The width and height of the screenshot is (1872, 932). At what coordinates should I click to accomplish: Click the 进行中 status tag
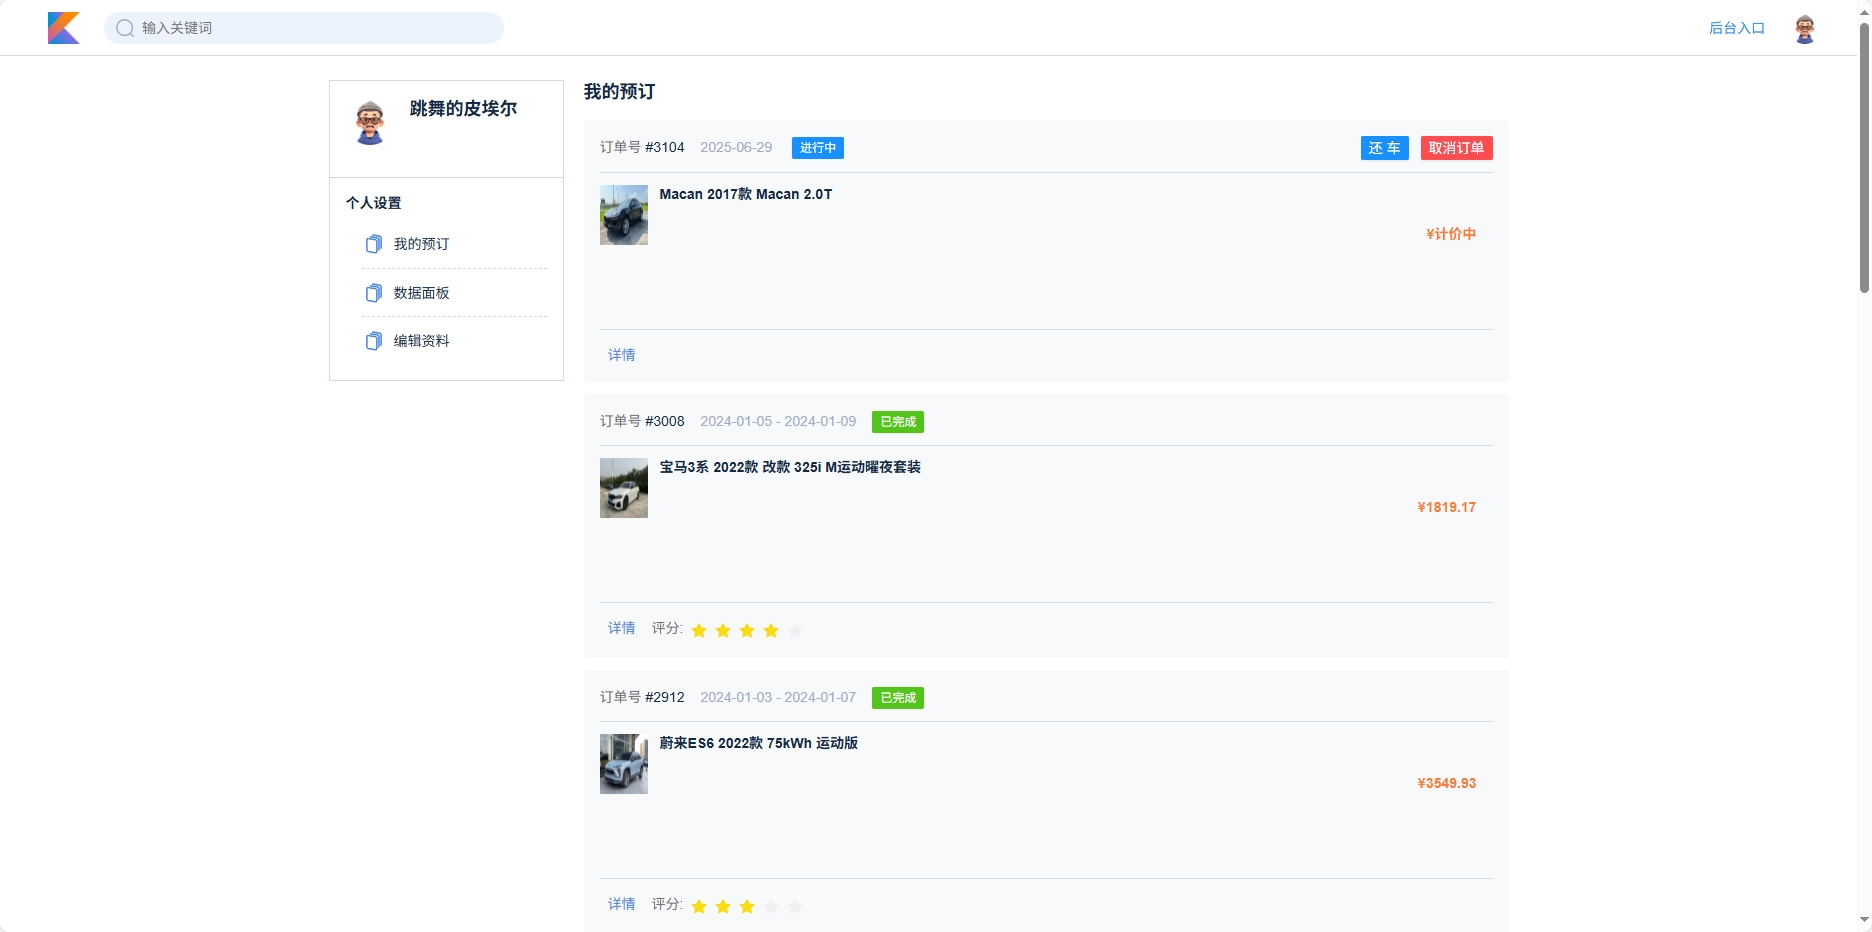818,148
